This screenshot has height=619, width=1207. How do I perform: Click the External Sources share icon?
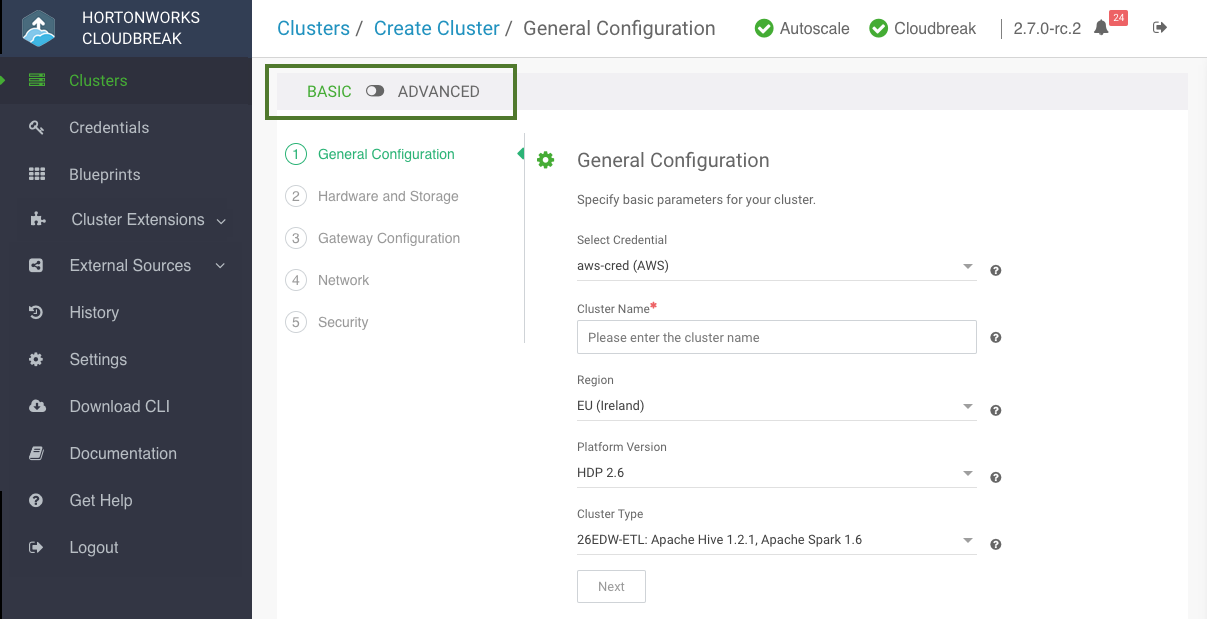click(x=37, y=266)
